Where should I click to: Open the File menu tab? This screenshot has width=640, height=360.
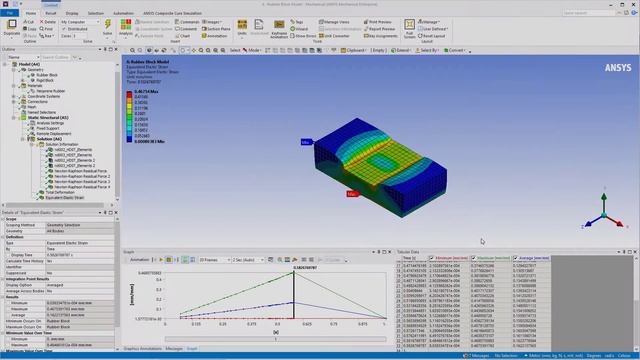click(9, 13)
